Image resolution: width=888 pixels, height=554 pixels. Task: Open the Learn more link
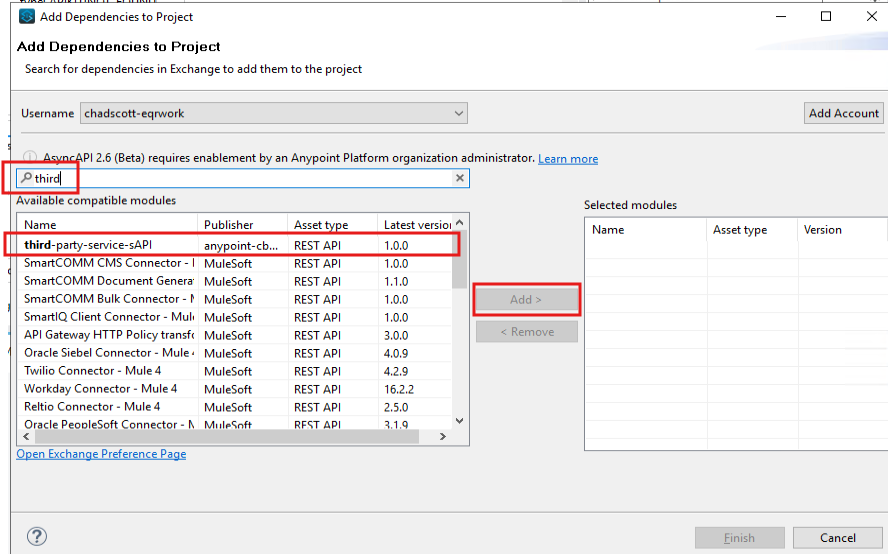[x=567, y=159]
